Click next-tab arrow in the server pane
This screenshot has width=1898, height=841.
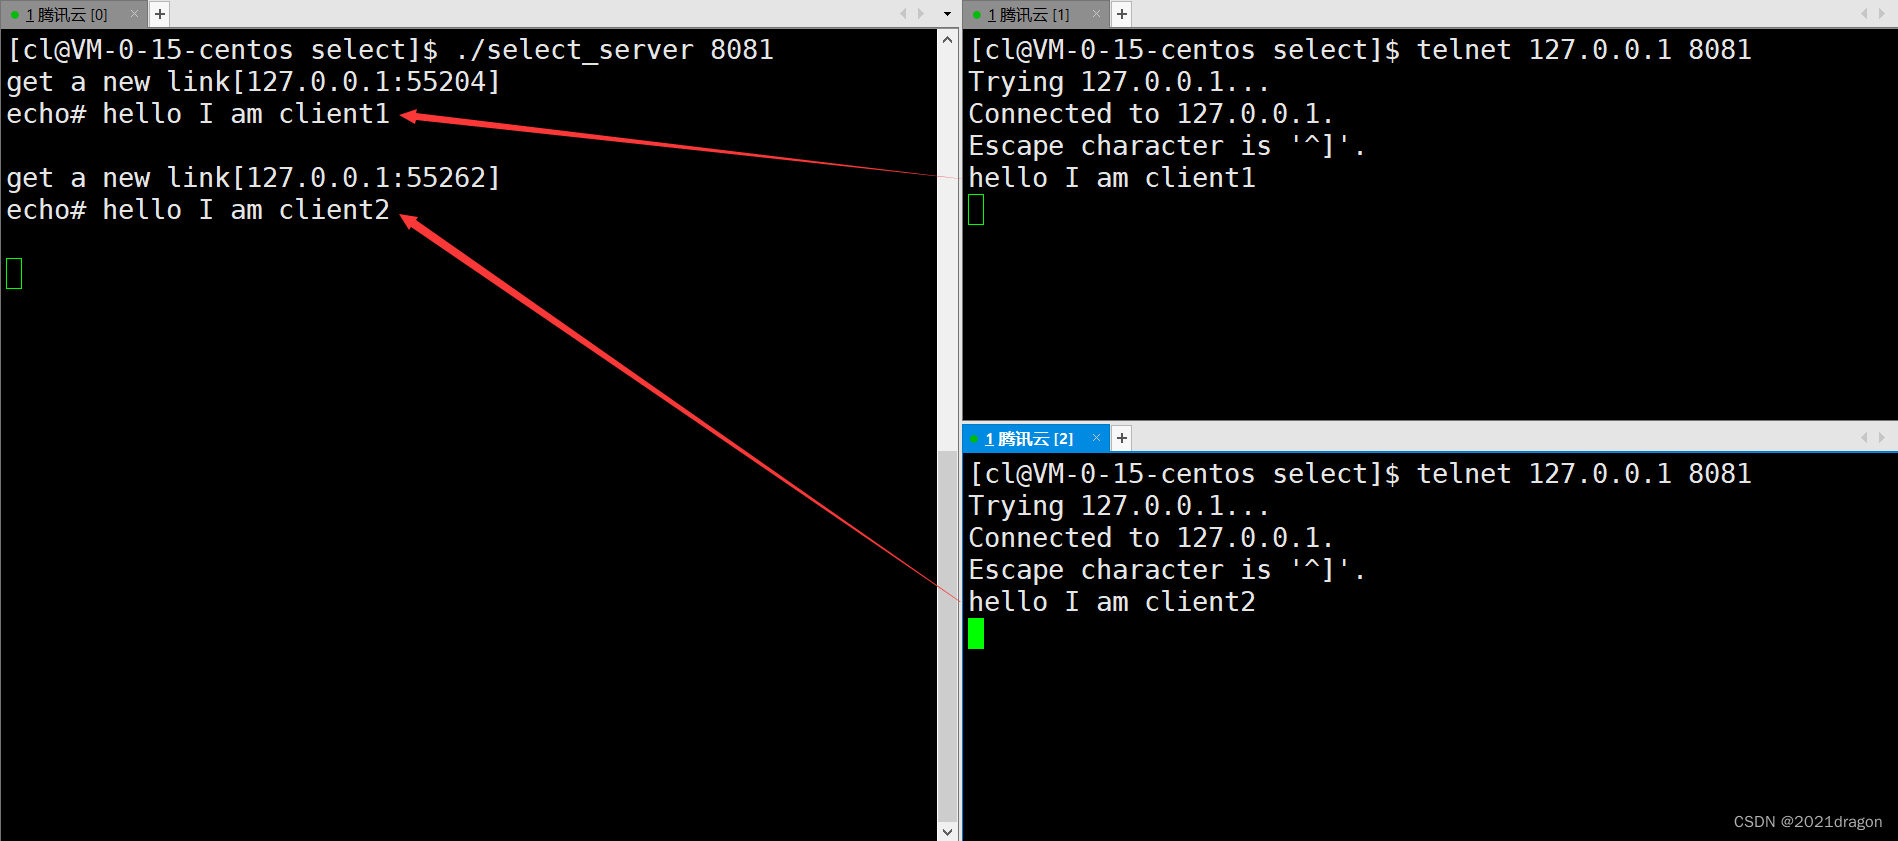[921, 14]
